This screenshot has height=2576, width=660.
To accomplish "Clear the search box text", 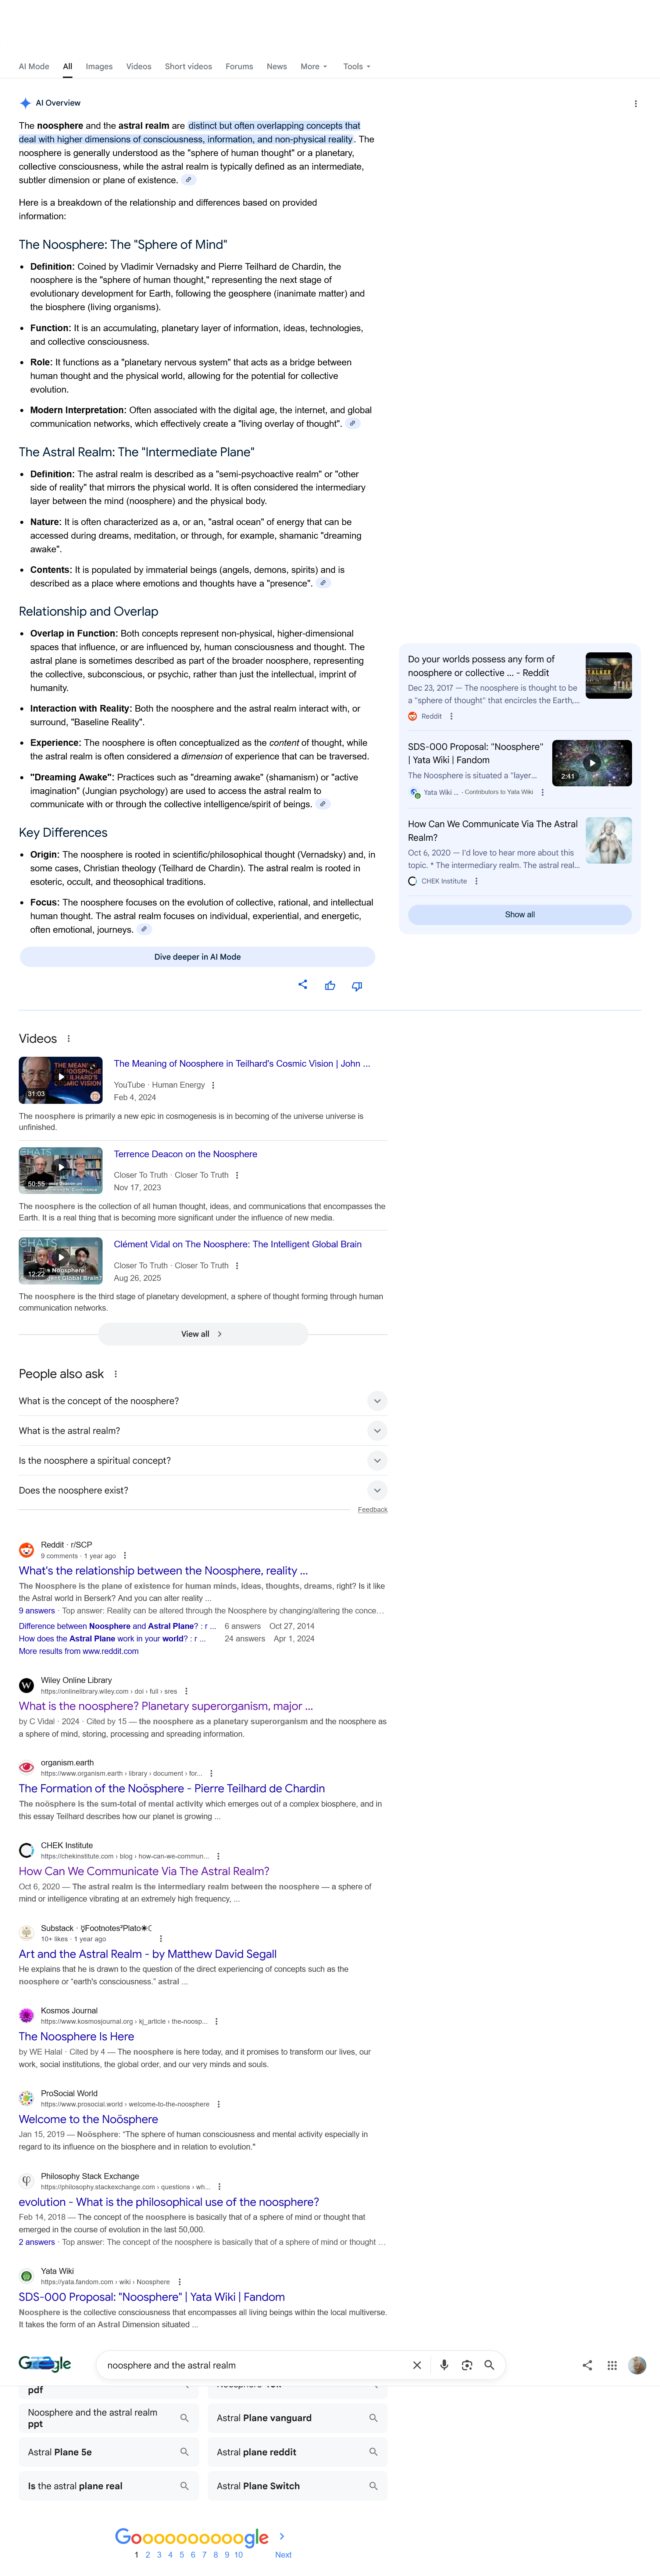I will 417,2365.
